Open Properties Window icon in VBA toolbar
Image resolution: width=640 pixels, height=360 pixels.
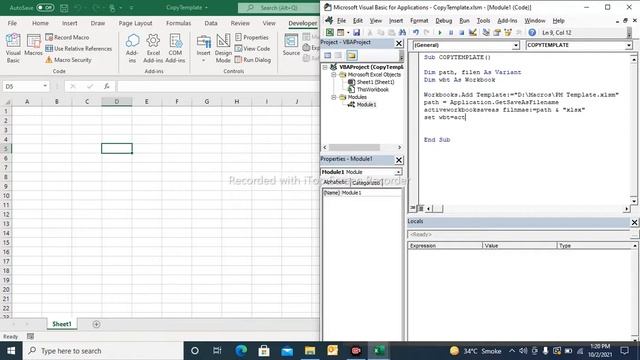pyautogui.click(x=497, y=33)
